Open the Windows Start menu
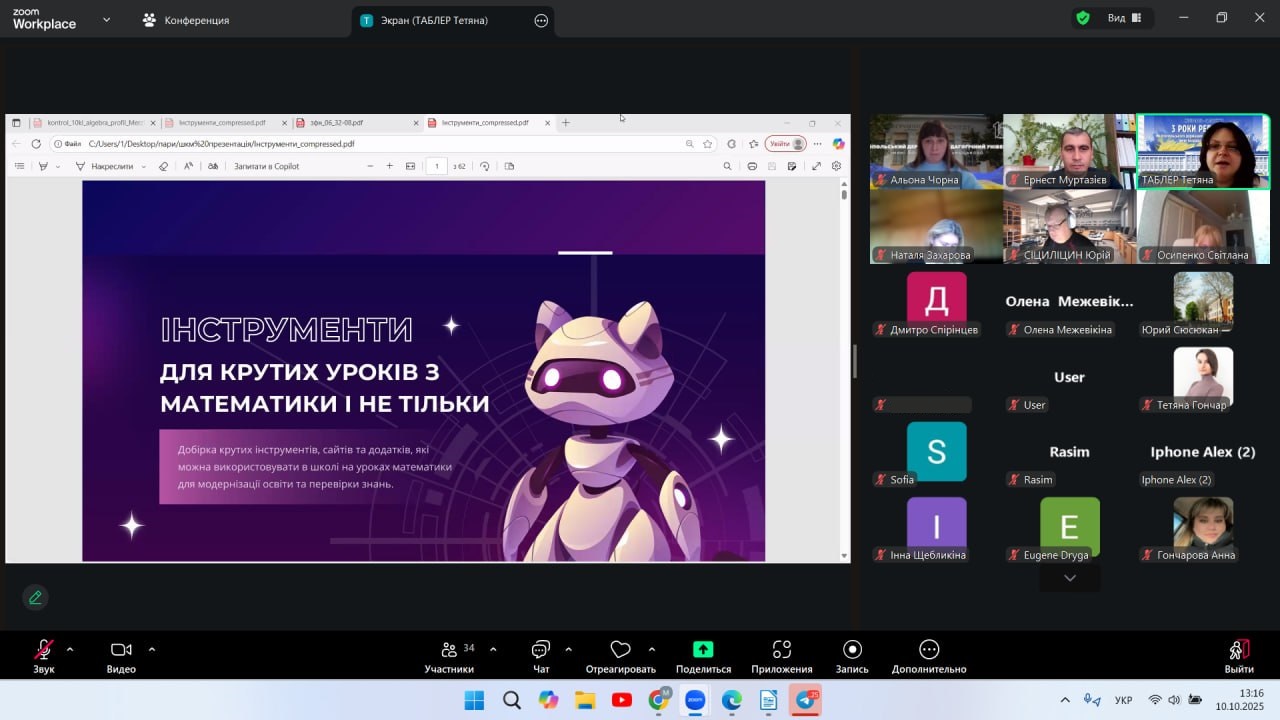Viewport: 1280px width, 720px height. coord(474,700)
